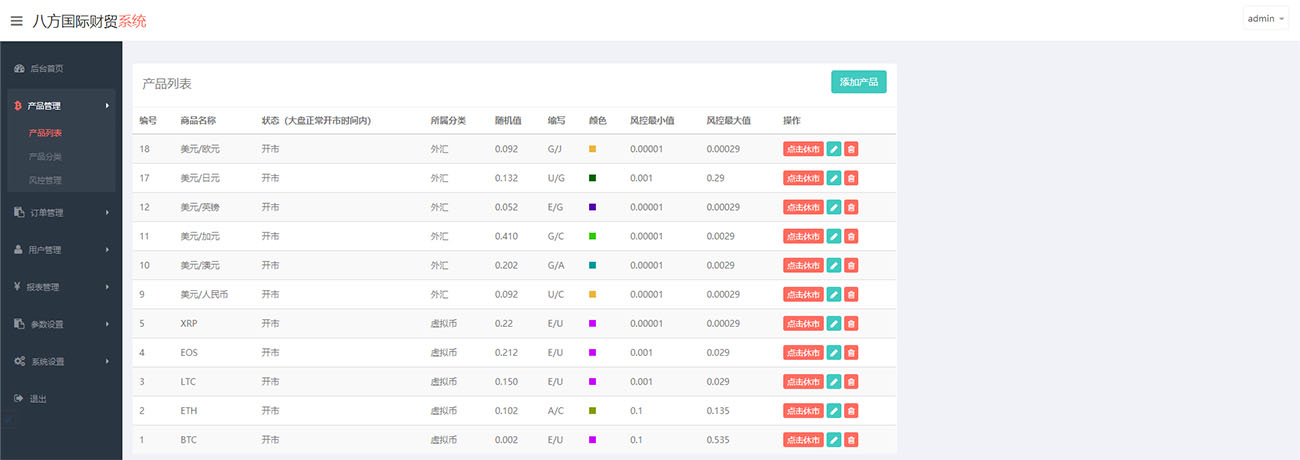1300x460 pixels.
Task: Click 点击休市 for BTC row
Action: 803,439
